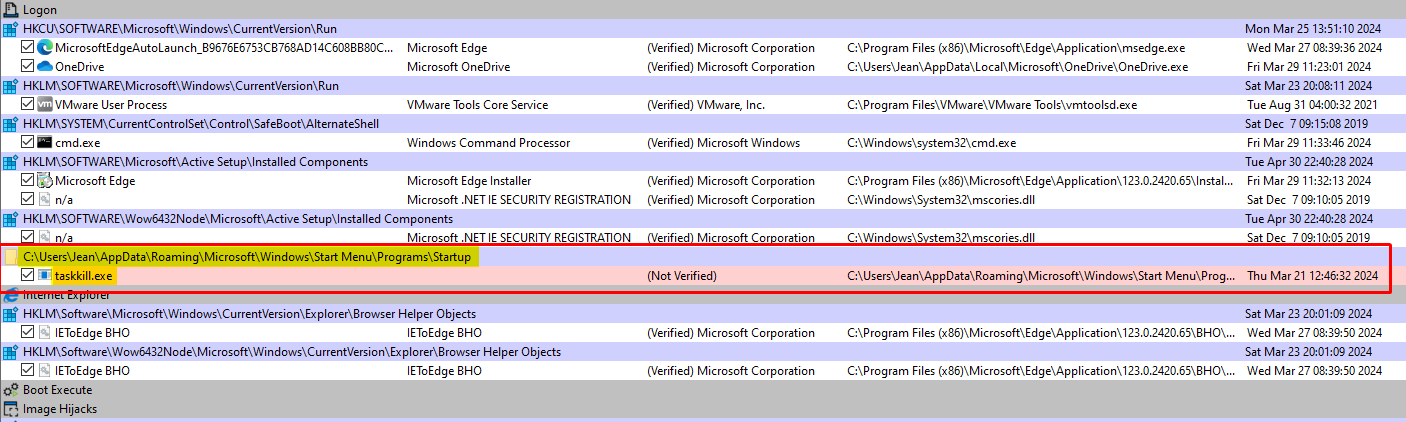Image resolution: width=1406 pixels, height=422 pixels.
Task: Click the VMware User Process icon
Action: (45, 104)
